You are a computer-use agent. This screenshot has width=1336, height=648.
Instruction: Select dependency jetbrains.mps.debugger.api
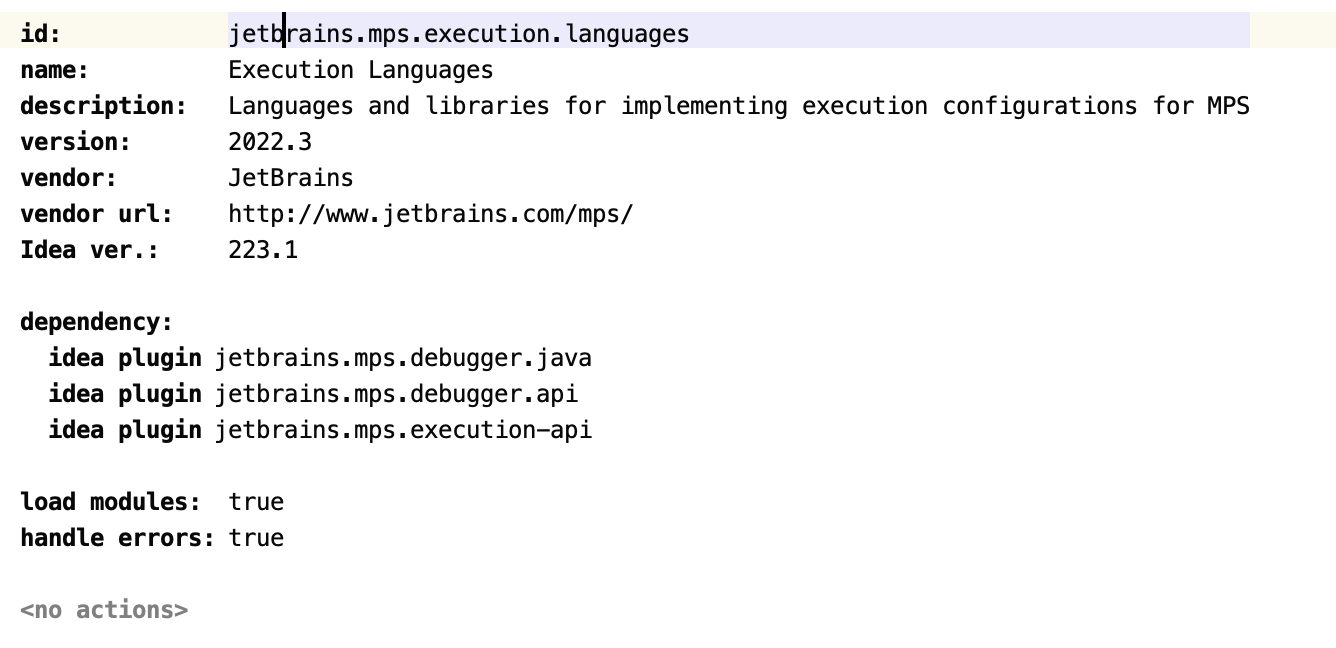tap(396, 394)
